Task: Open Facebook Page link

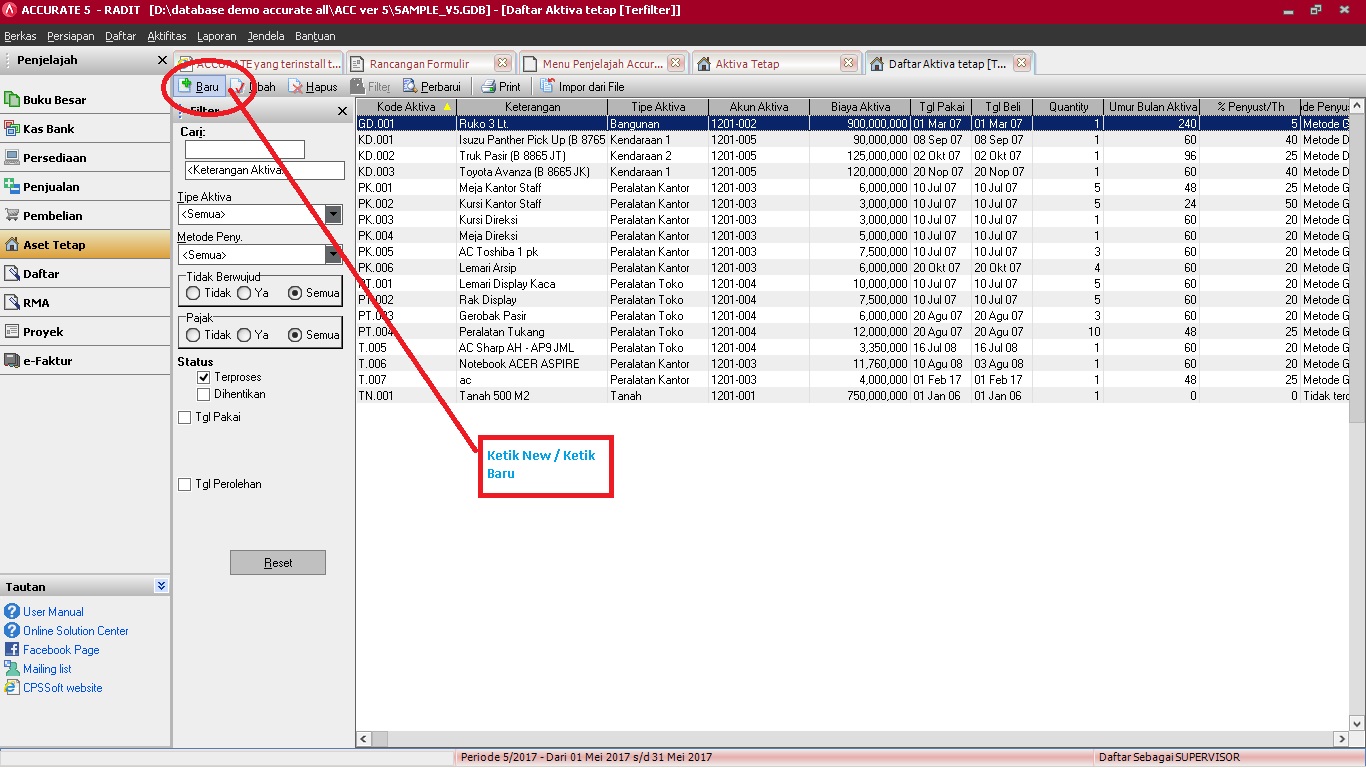Action: point(61,650)
